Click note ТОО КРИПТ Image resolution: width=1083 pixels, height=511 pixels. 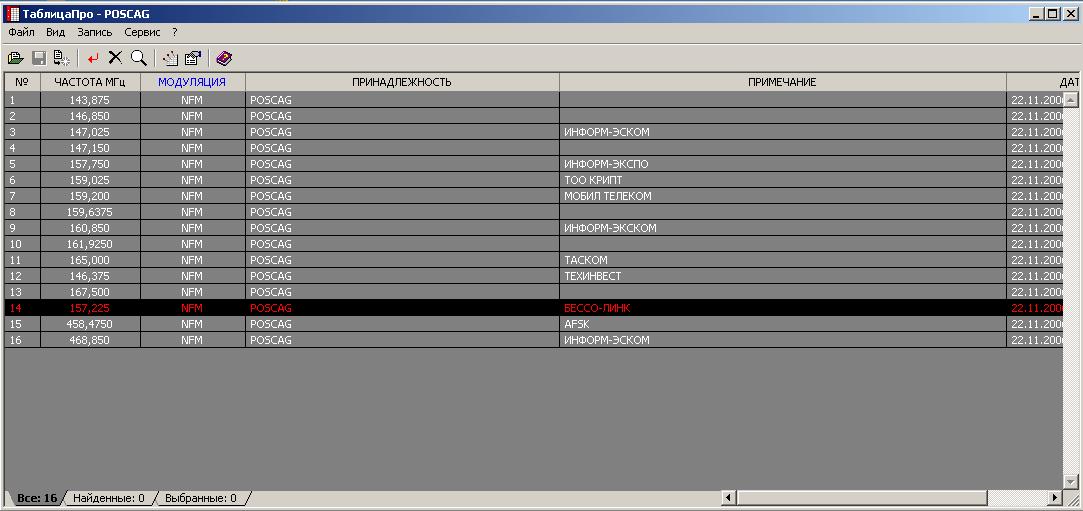(593, 180)
